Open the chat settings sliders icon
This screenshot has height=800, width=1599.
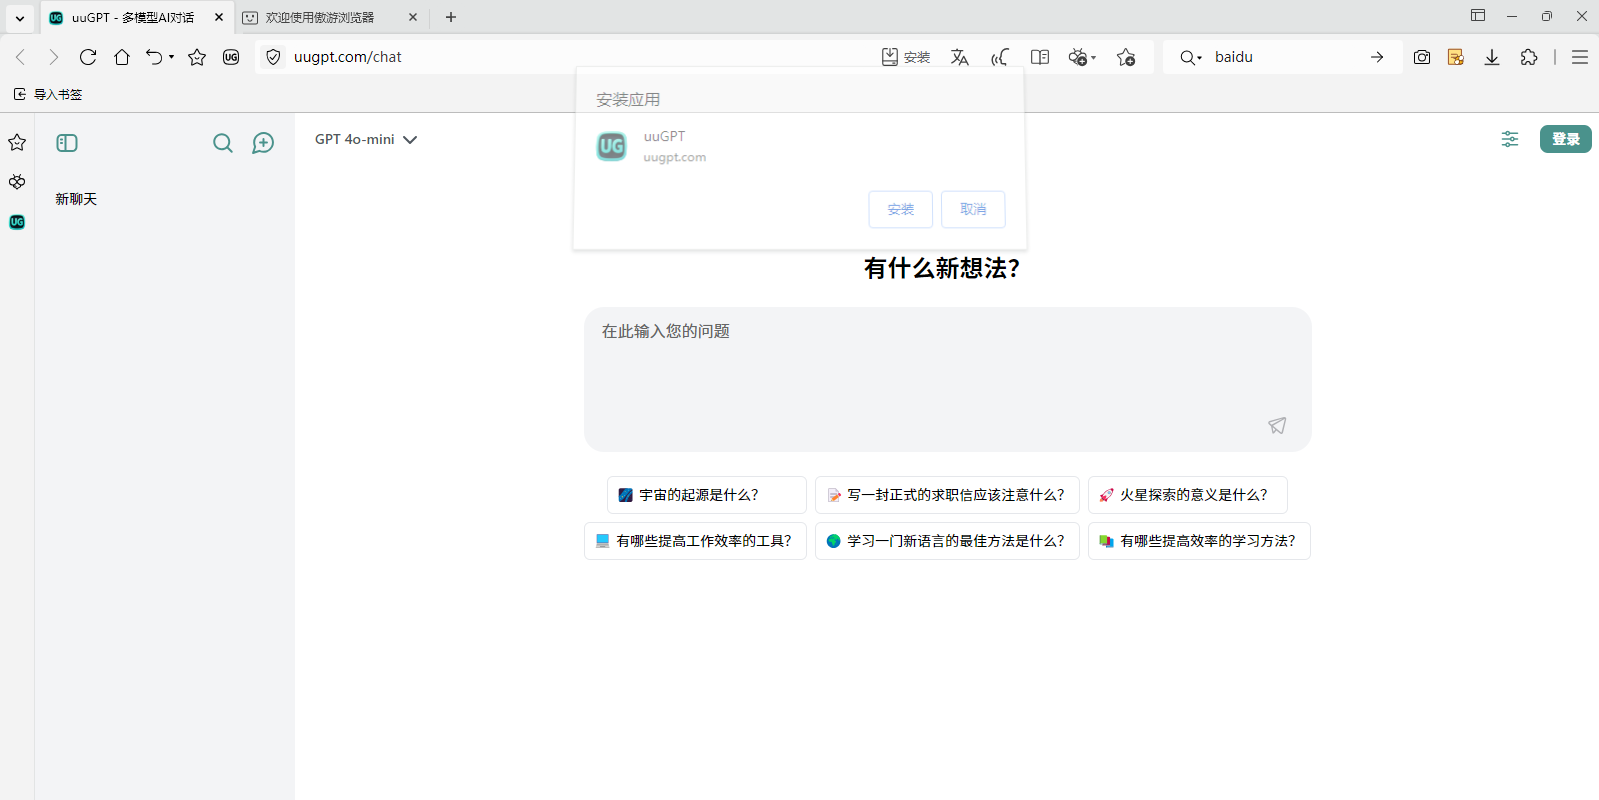point(1509,139)
